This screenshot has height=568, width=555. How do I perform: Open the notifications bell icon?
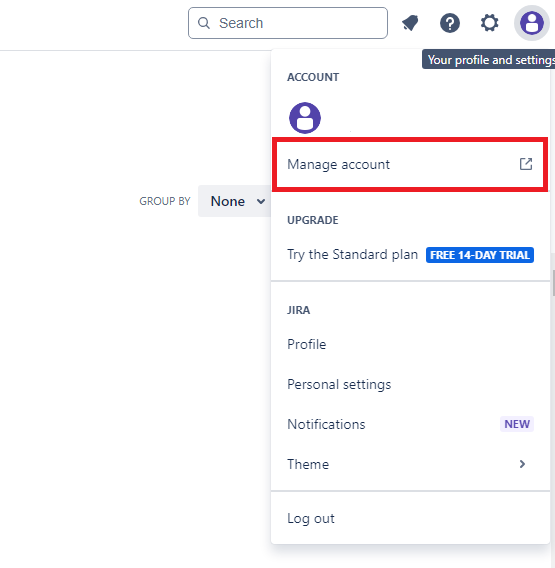click(x=410, y=23)
